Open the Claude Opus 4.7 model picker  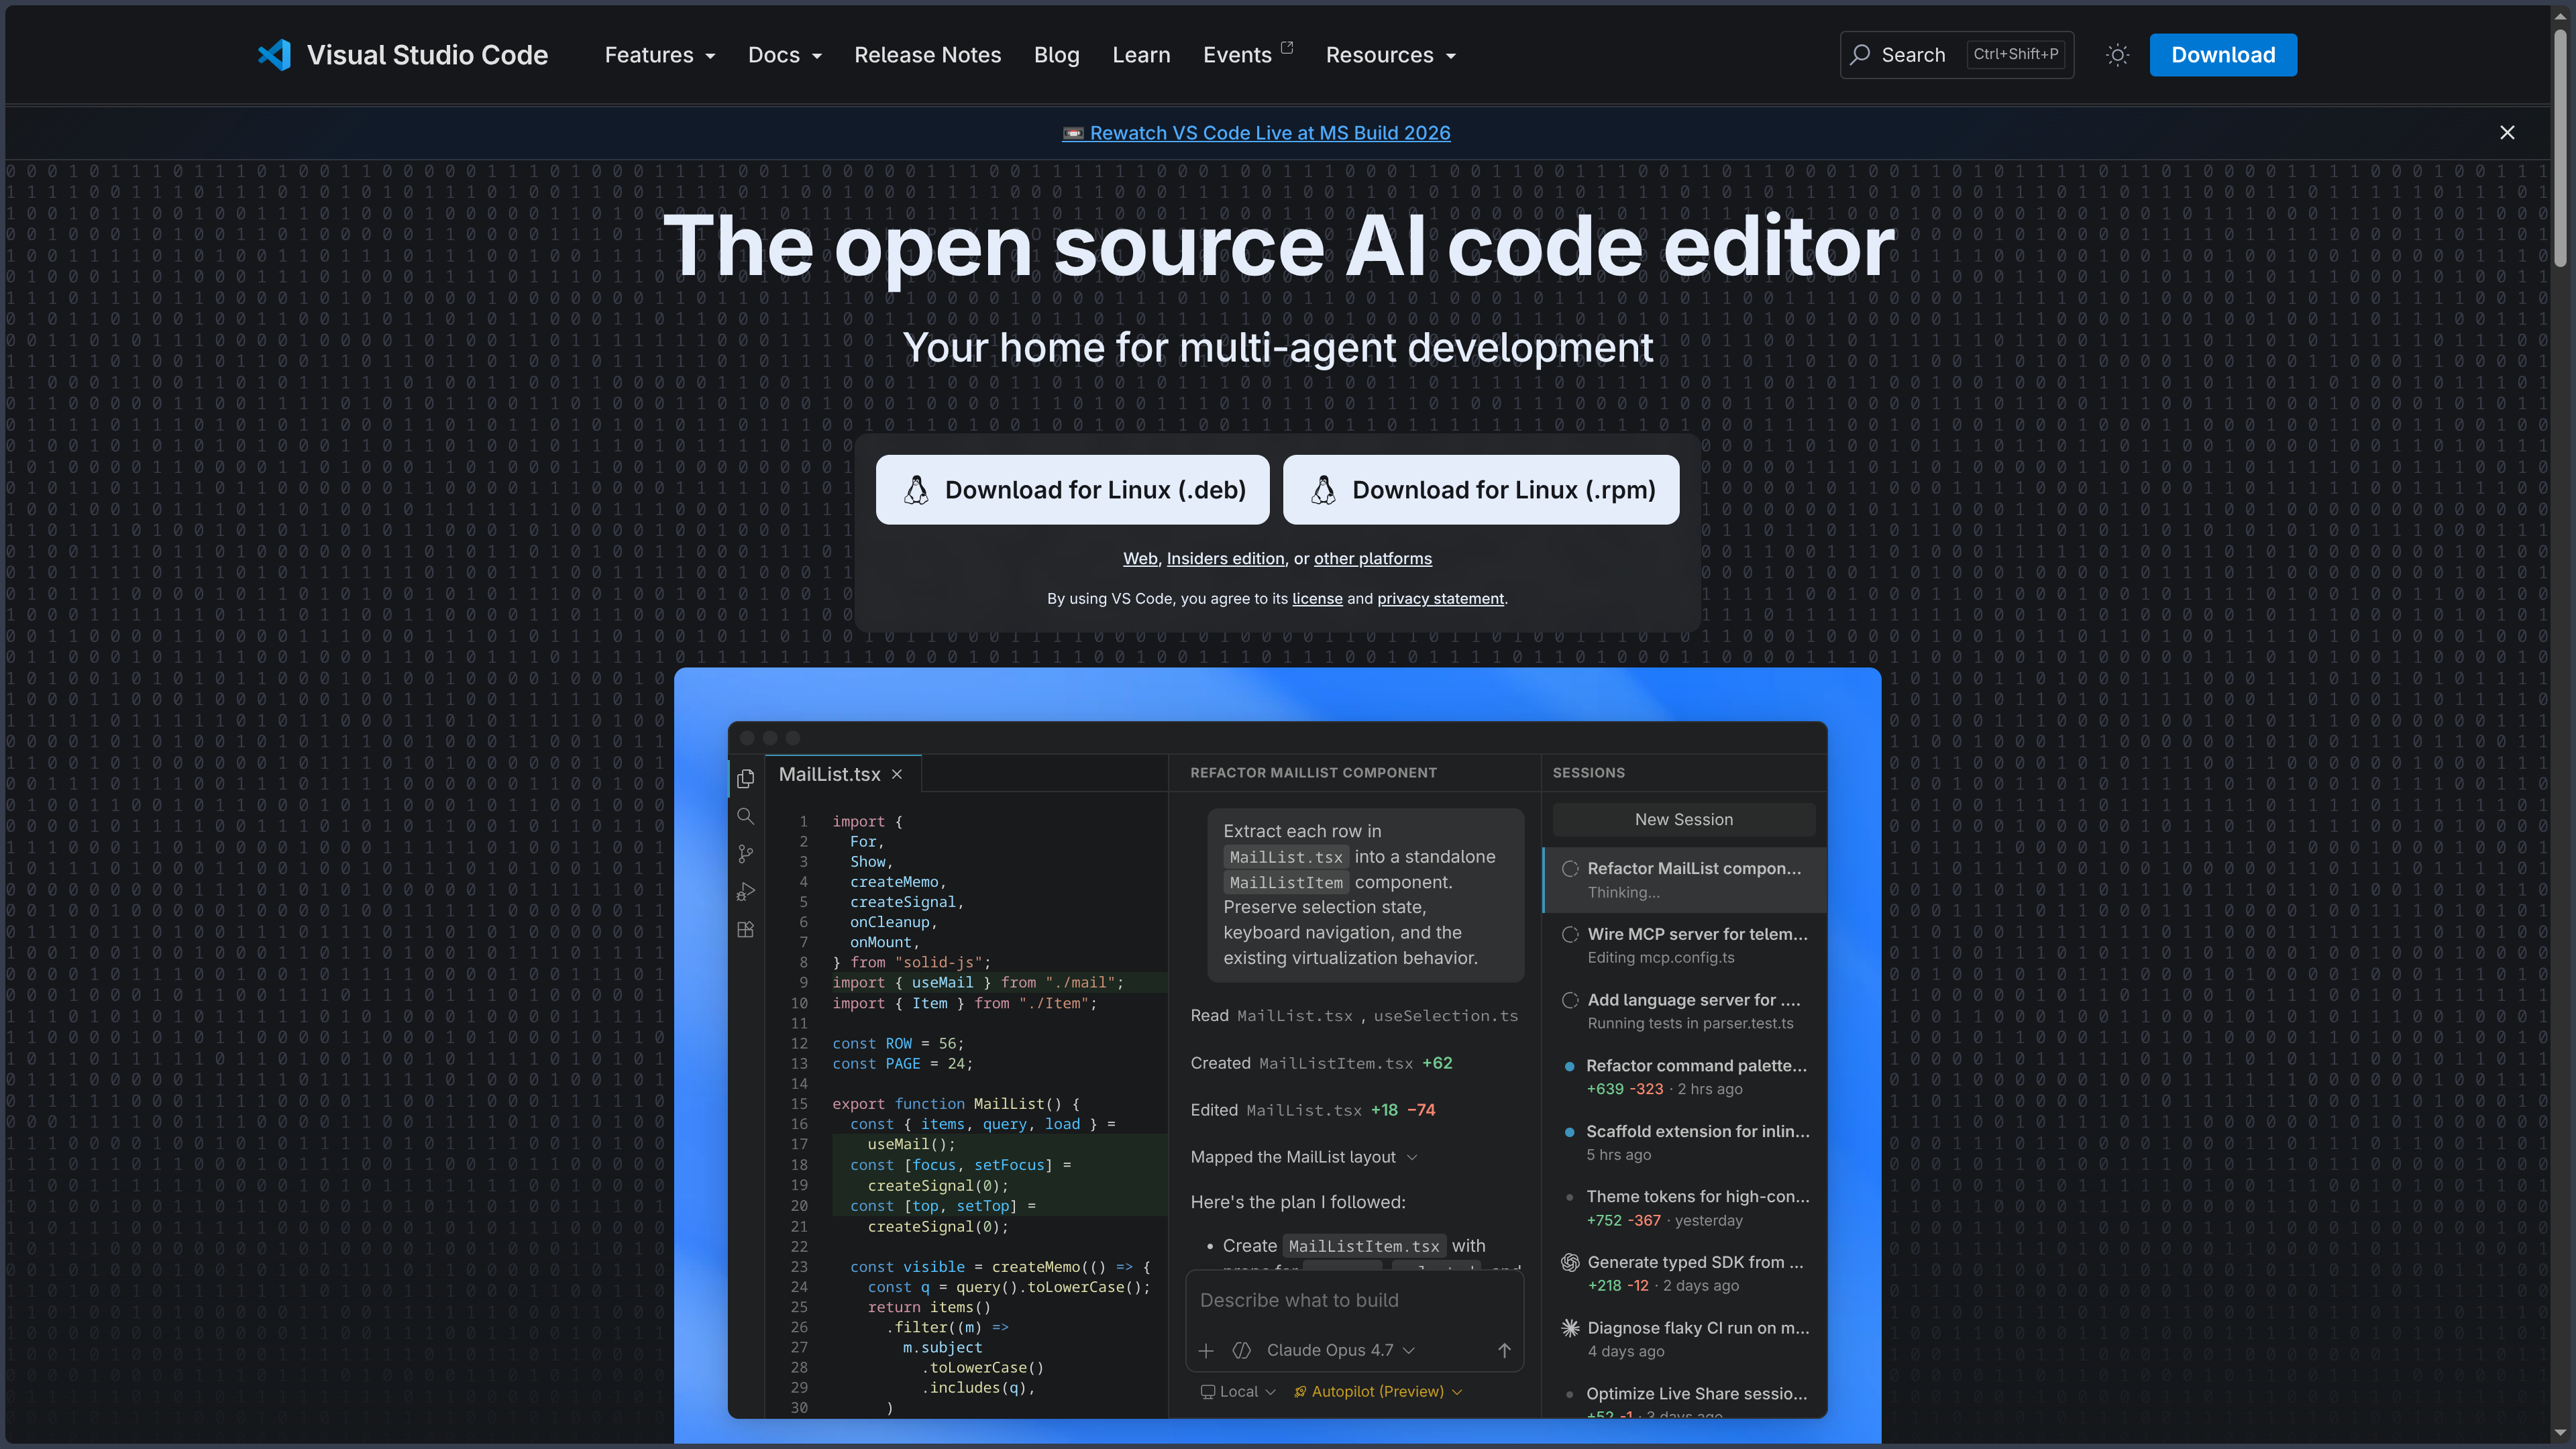click(x=1340, y=1351)
